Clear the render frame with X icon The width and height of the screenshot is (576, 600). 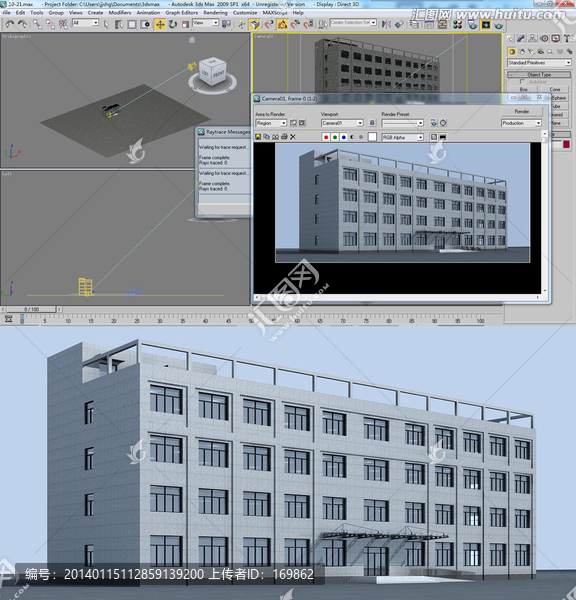click(293, 137)
